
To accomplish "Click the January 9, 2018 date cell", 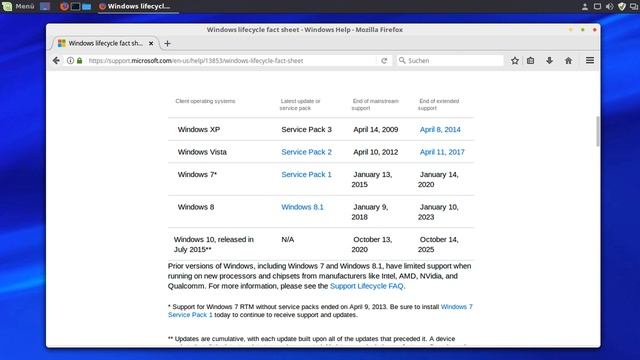I will point(370,212).
